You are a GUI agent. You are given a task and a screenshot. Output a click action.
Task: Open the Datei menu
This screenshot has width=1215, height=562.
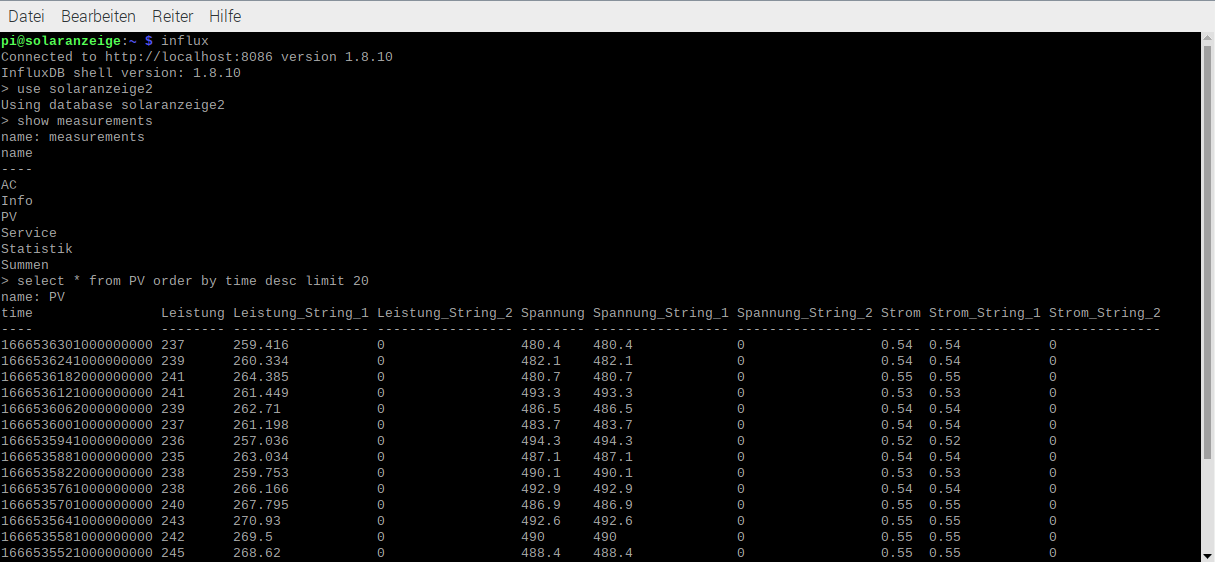26,16
